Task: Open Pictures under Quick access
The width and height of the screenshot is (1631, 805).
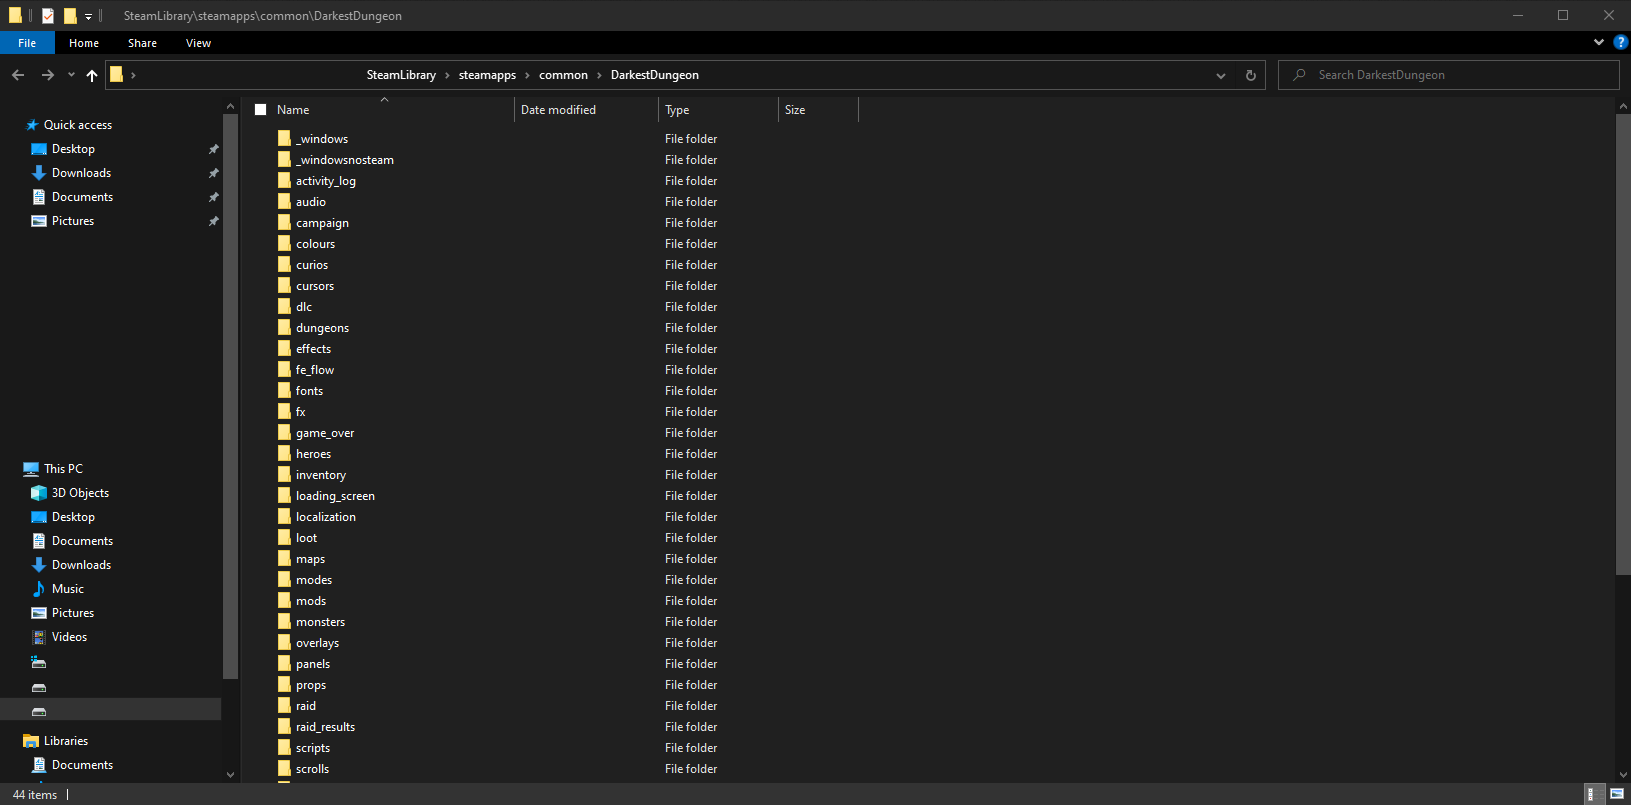Action: 72,221
